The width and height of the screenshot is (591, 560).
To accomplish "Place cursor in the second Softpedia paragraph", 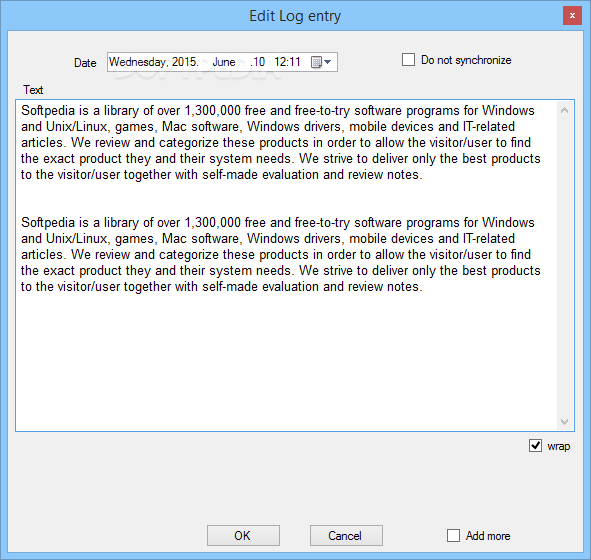I will pos(280,254).
